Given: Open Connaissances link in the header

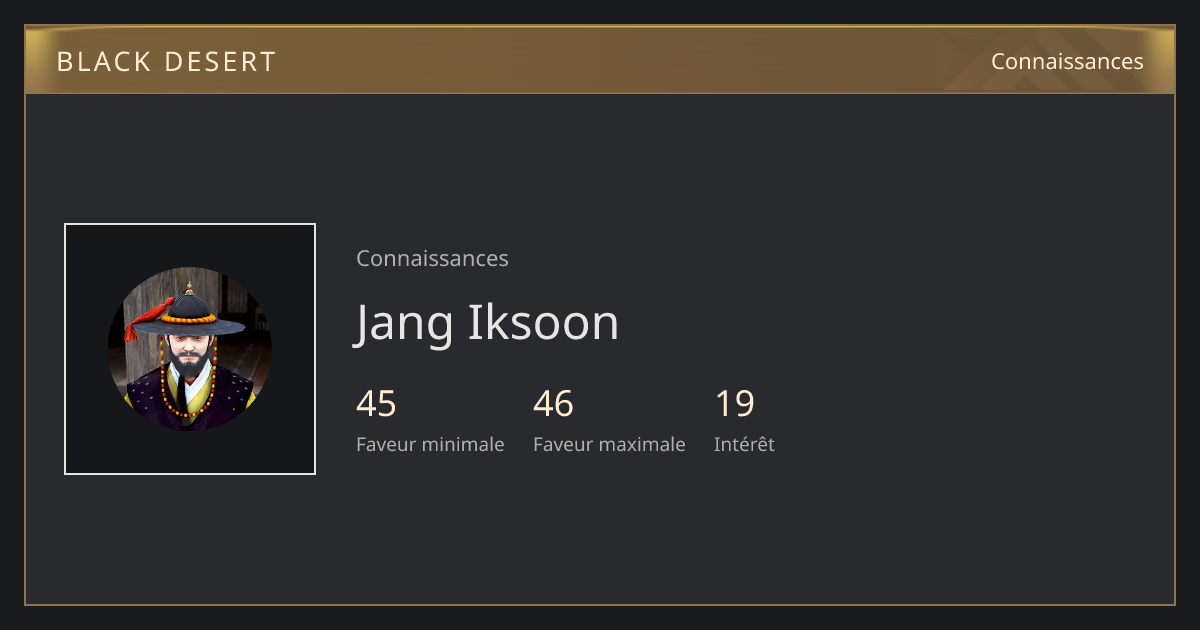Looking at the screenshot, I should click(1067, 62).
